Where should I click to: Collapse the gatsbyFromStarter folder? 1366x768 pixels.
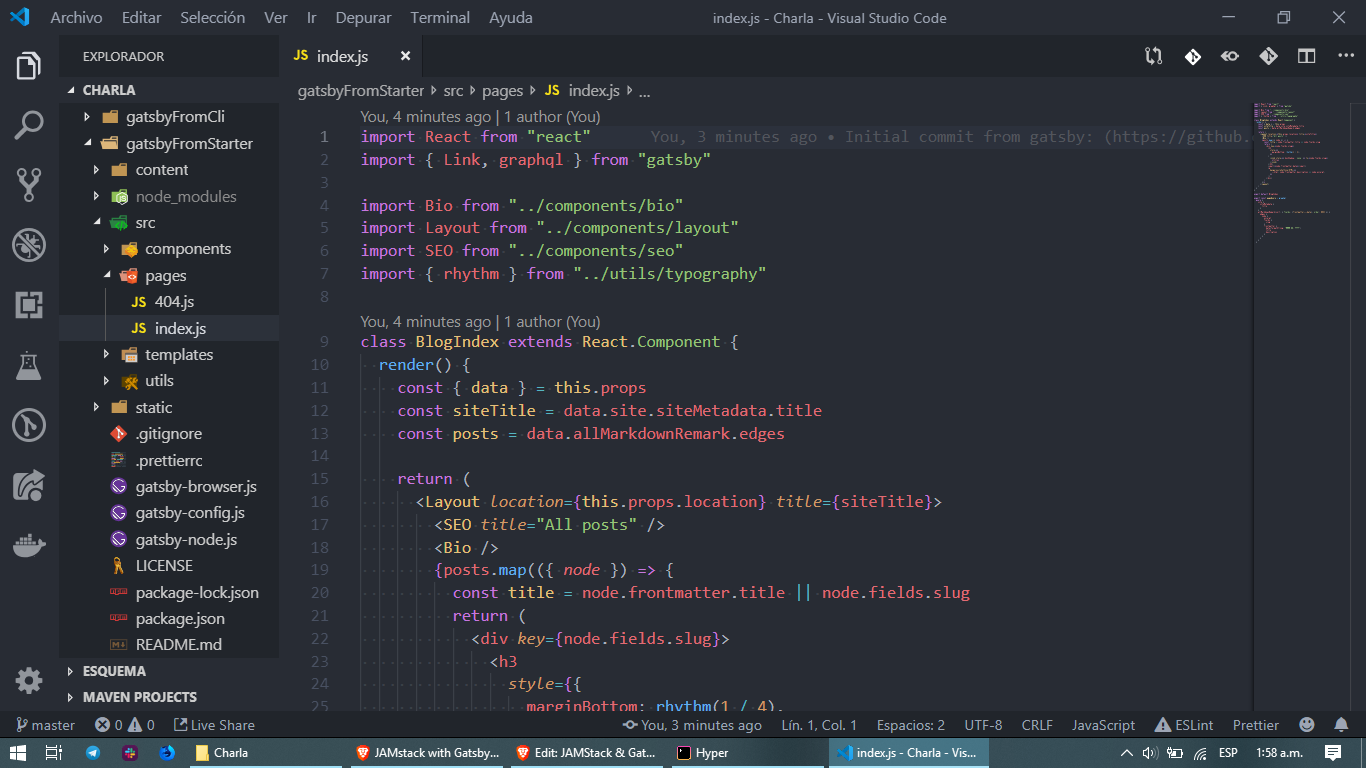[169, 143]
